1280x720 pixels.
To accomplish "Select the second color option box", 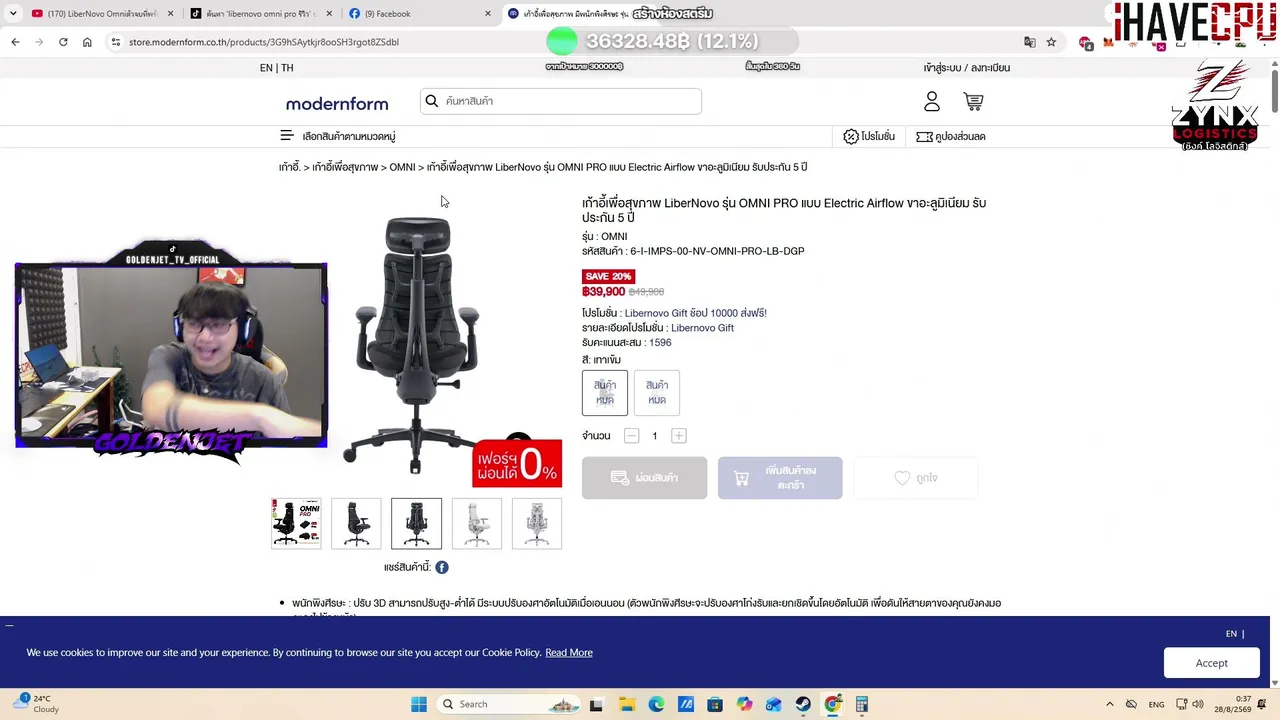I will click(x=657, y=392).
